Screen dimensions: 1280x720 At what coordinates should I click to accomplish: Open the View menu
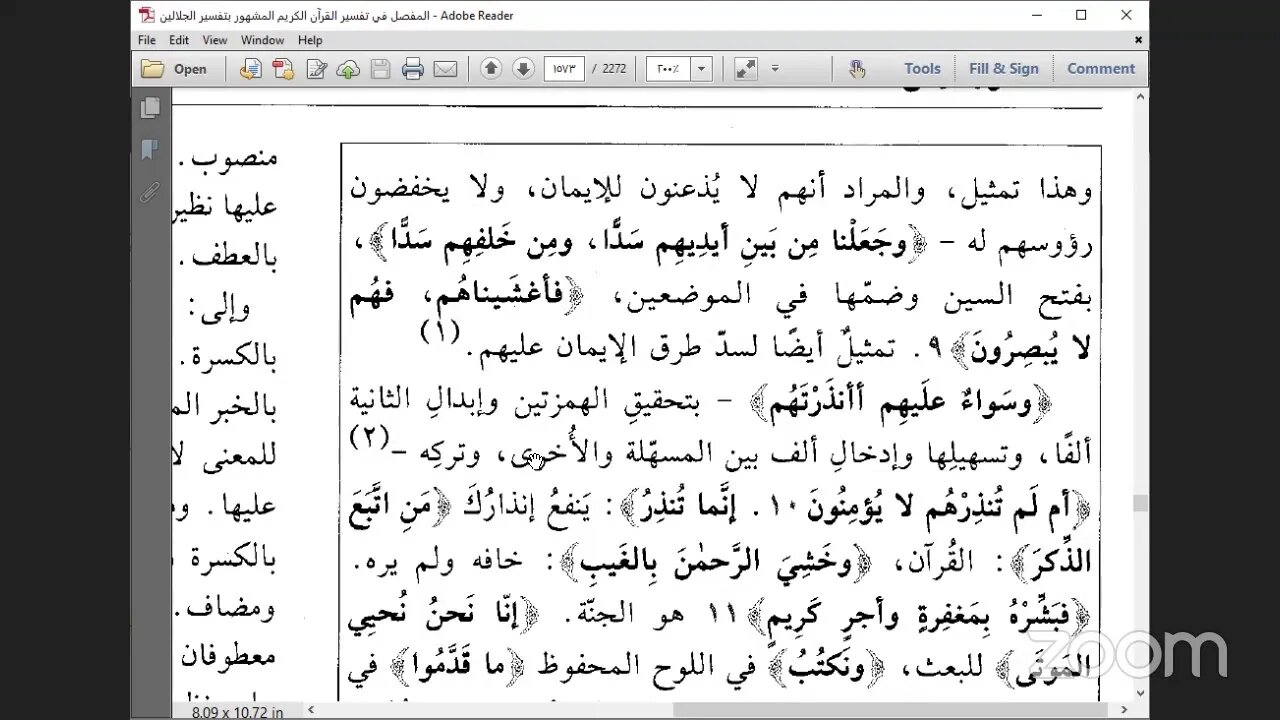pos(215,40)
